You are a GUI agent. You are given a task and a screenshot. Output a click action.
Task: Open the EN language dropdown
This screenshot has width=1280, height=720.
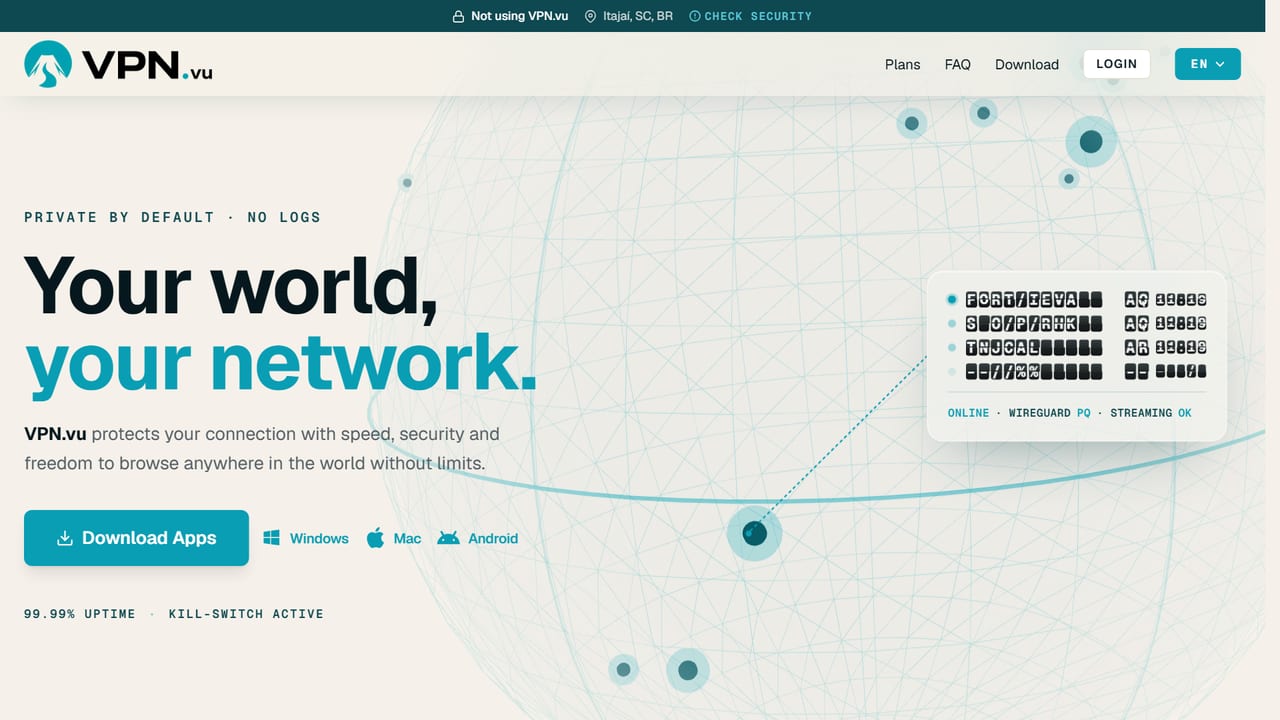tap(1208, 64)
